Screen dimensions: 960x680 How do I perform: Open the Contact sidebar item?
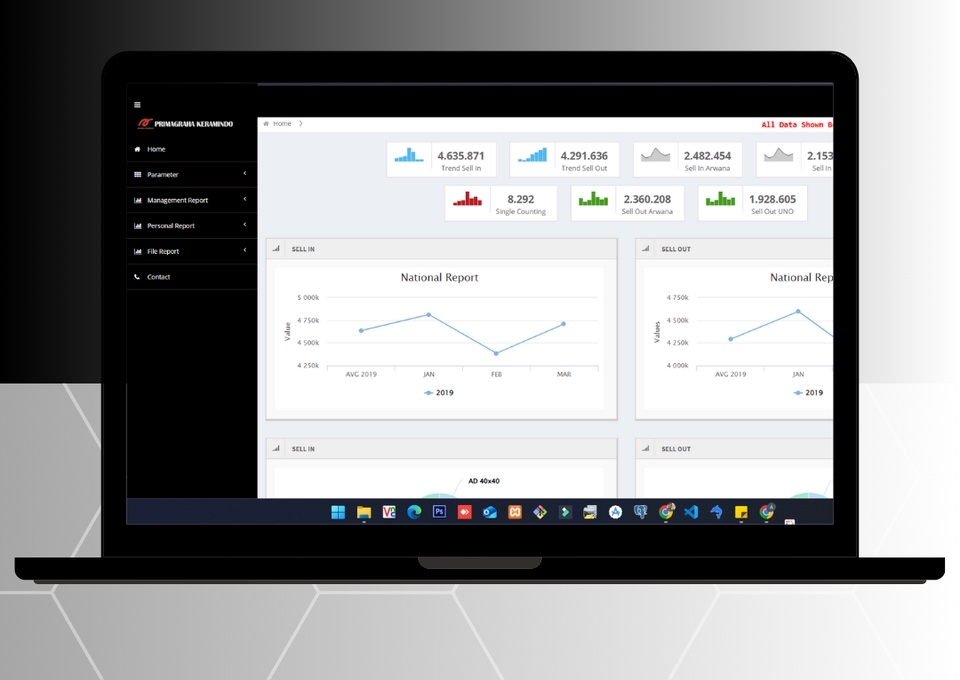(x=158, y=277)
